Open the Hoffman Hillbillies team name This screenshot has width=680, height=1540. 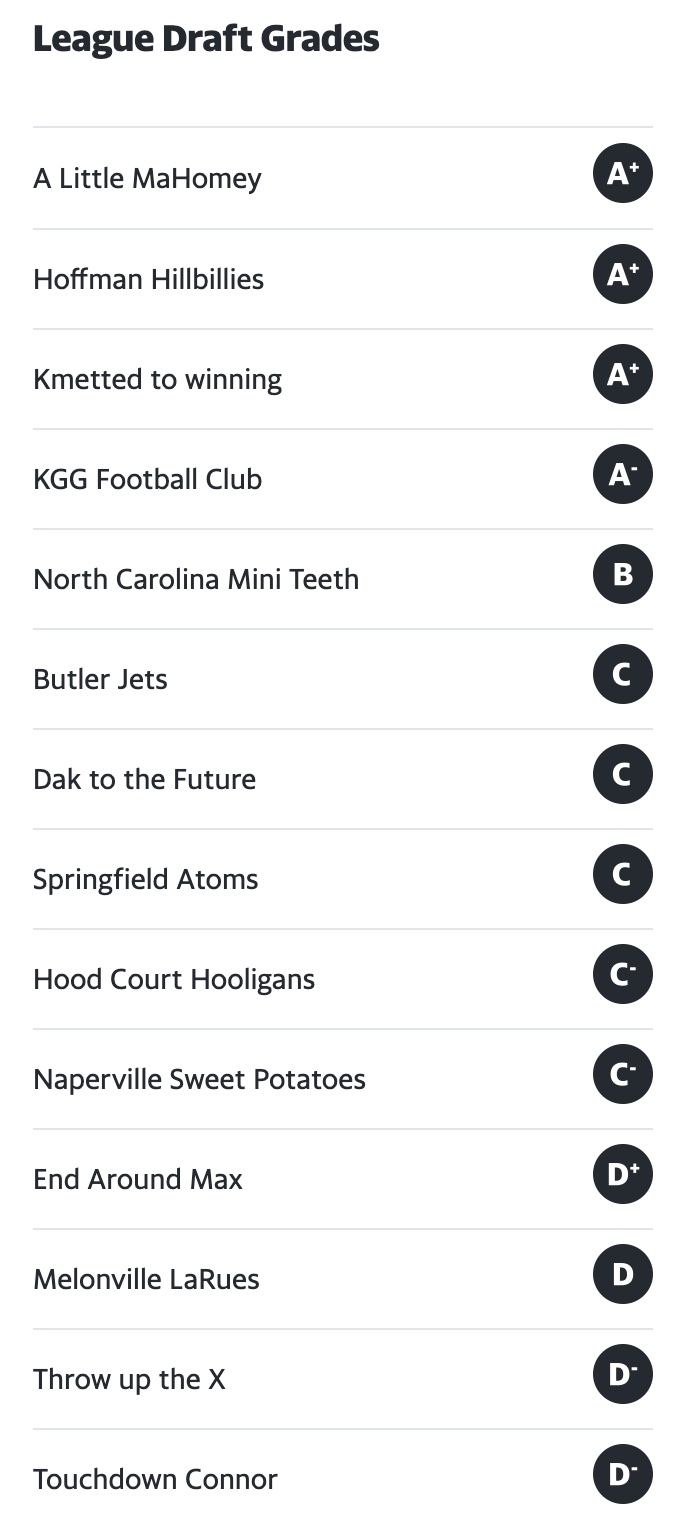(148, 279)
